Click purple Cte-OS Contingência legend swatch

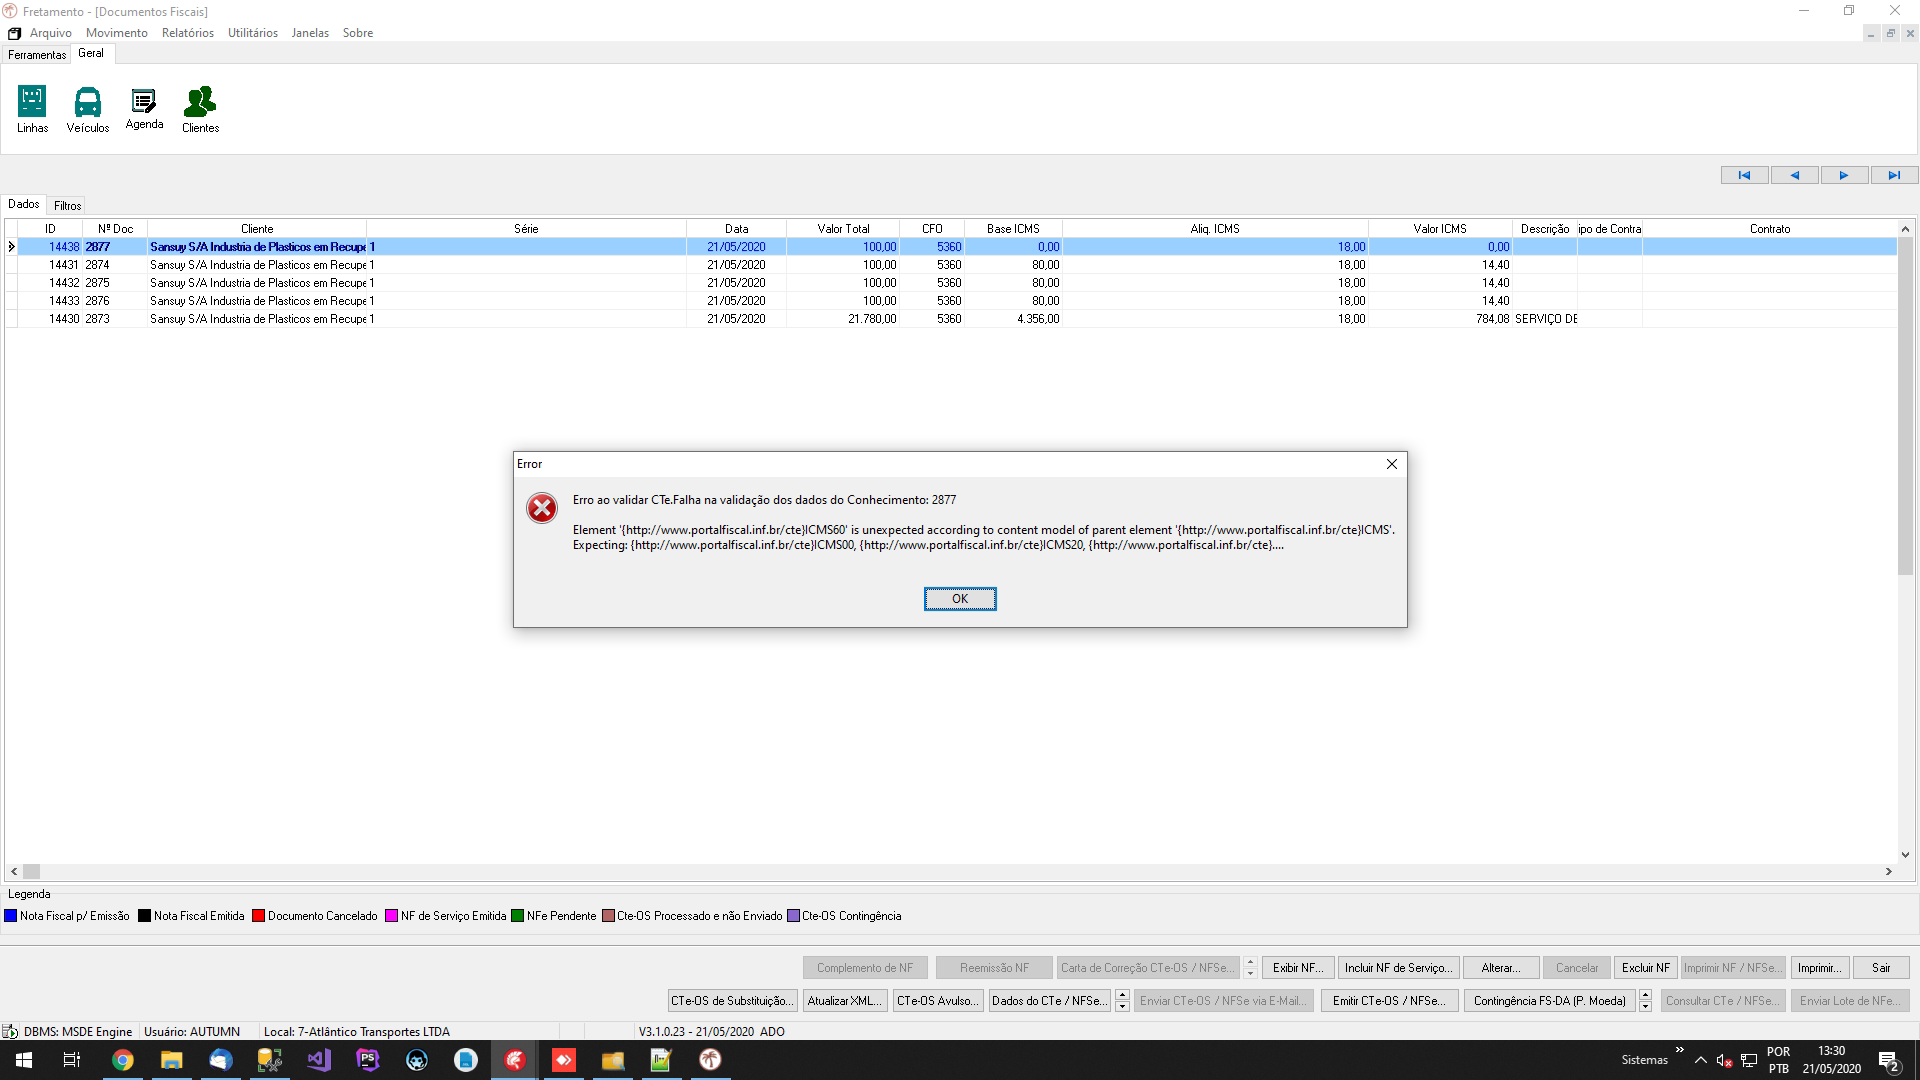tap(793, 916)
